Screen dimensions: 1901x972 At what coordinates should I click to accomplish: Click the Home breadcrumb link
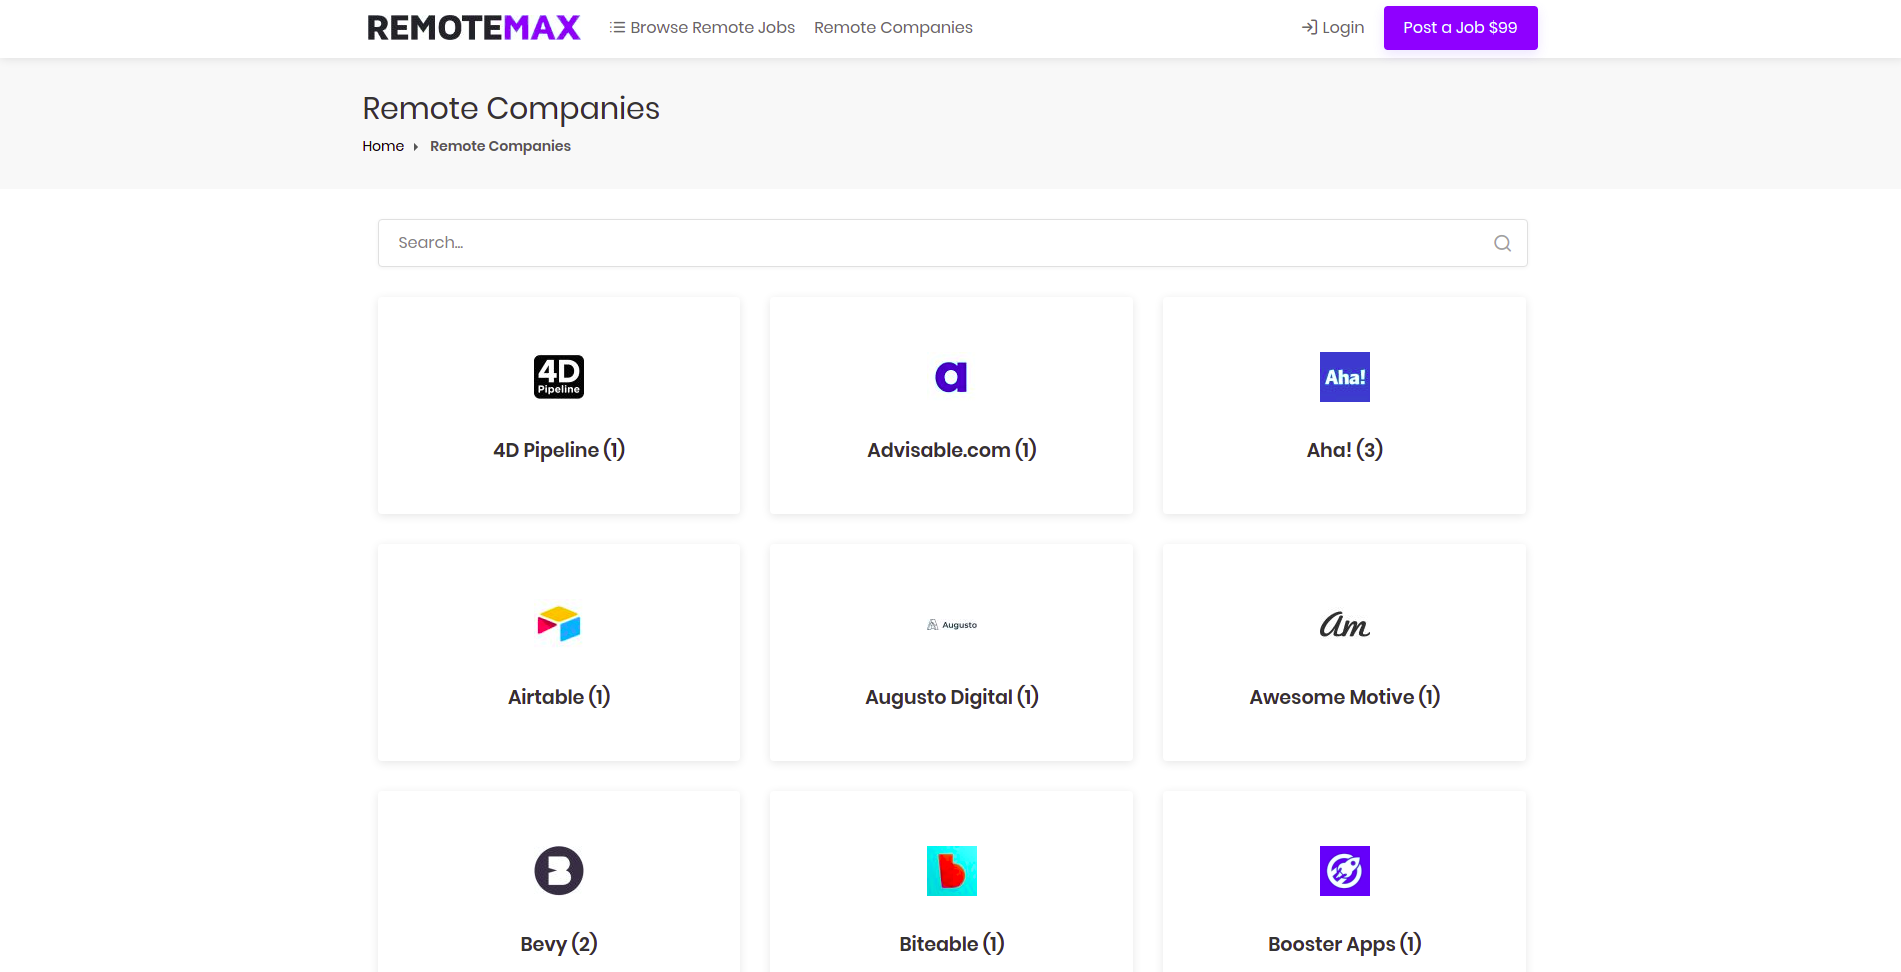click(383, 146)
